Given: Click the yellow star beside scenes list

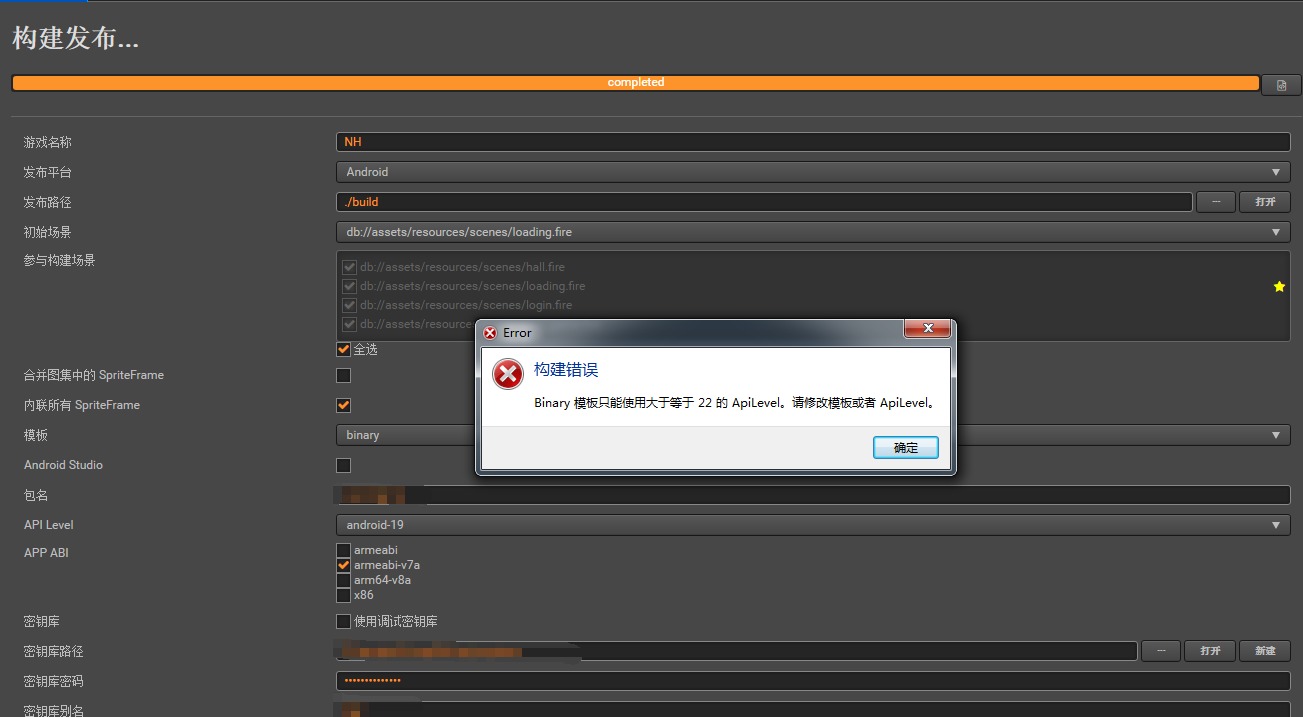Looking at the screenshot, I should (x=1279, y=287).
